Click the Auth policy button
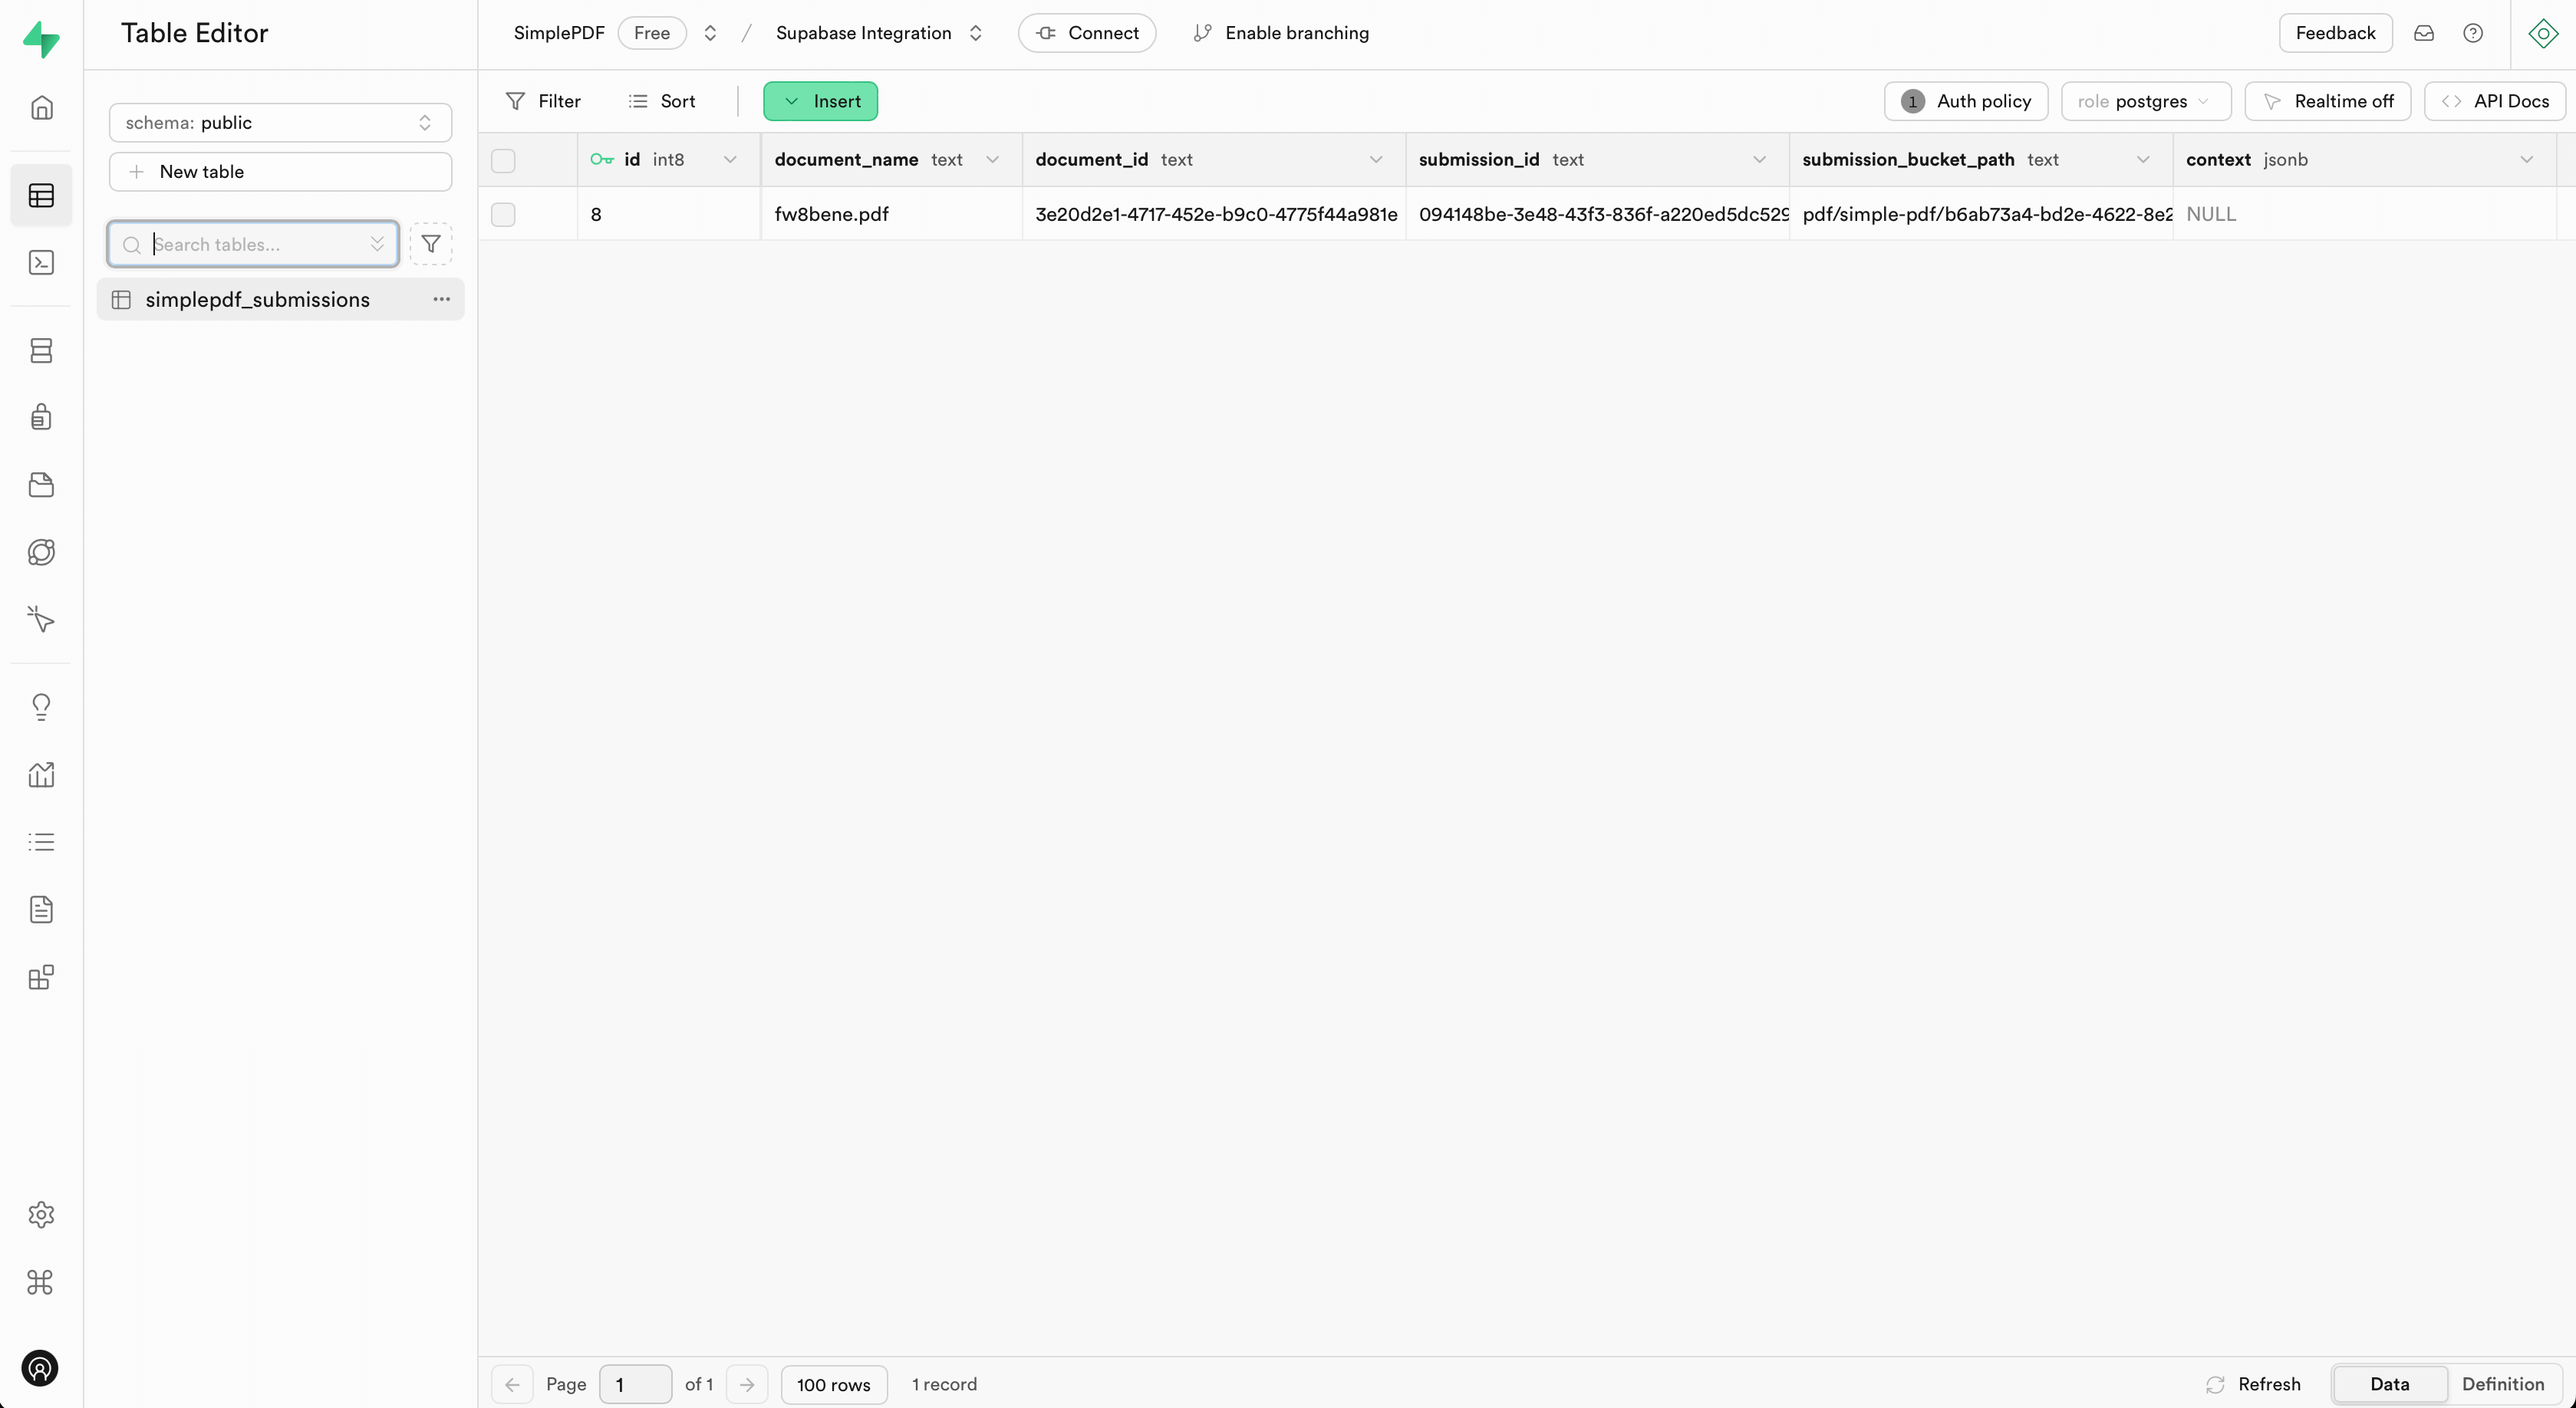This screenshot has height=1408, width=2576. click(x=1966, y=100)
